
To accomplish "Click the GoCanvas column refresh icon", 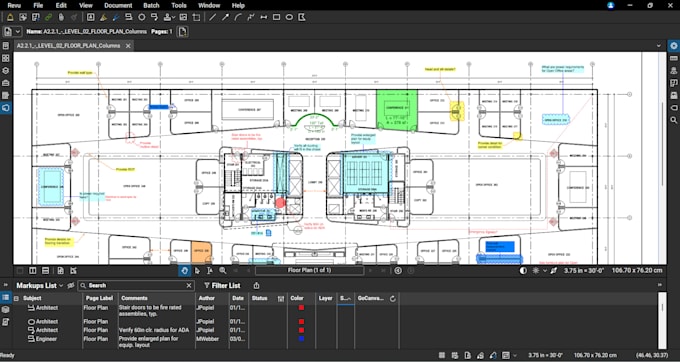I will pyautogui.click(x=393, y=298).
